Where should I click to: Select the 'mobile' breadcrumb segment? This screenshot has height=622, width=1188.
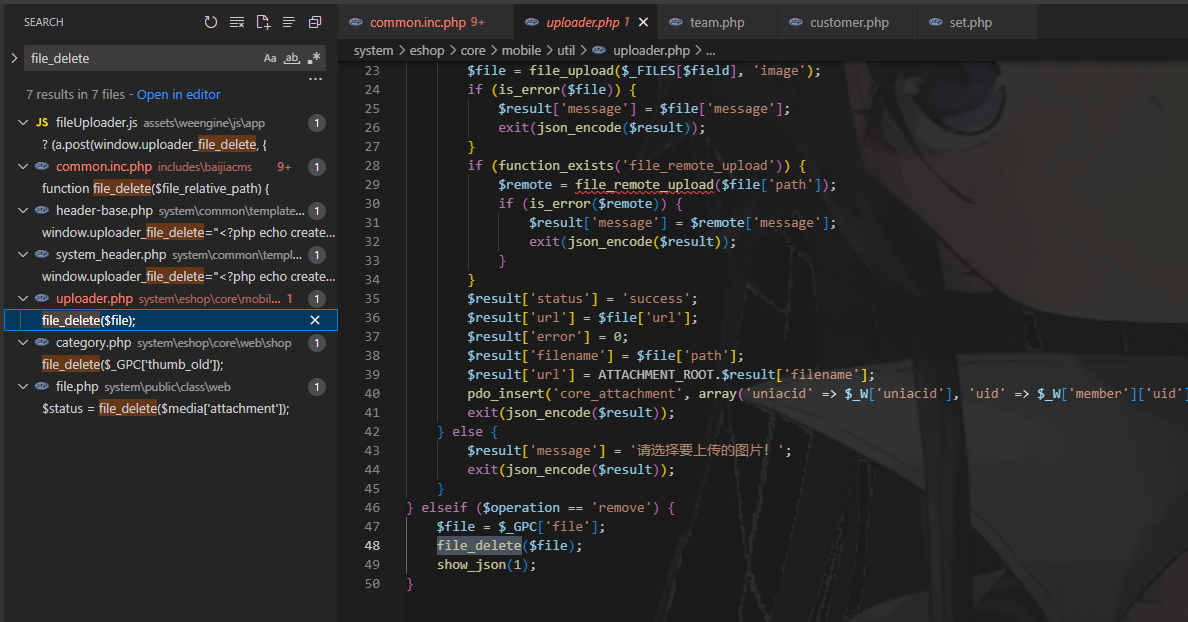pyautogui.click(x=521, y=50)
